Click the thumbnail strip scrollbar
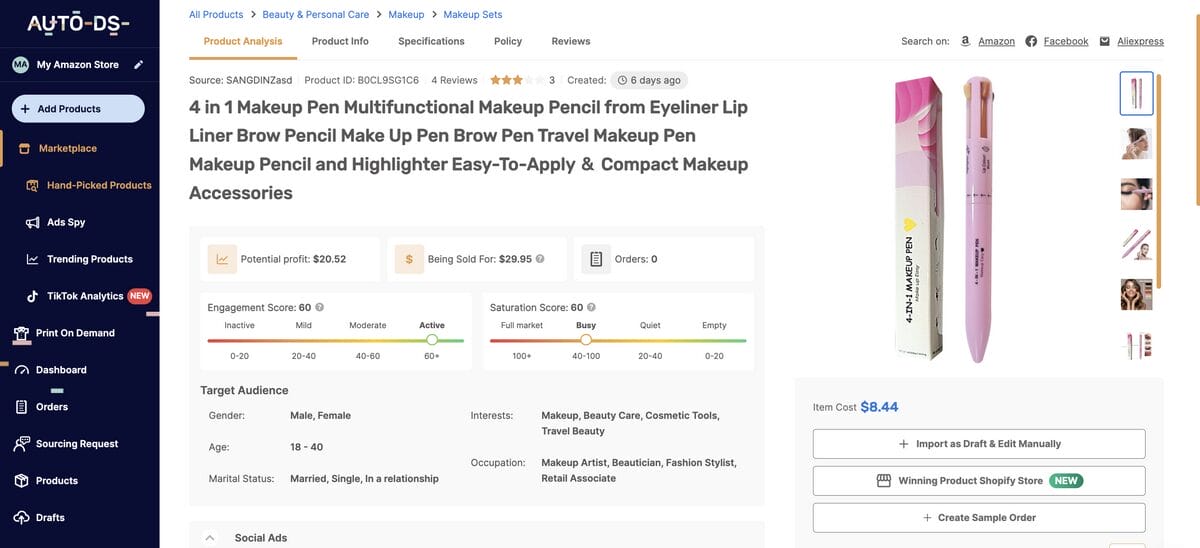Screen dimensions: 1200x548 (x=1160, y=180)
